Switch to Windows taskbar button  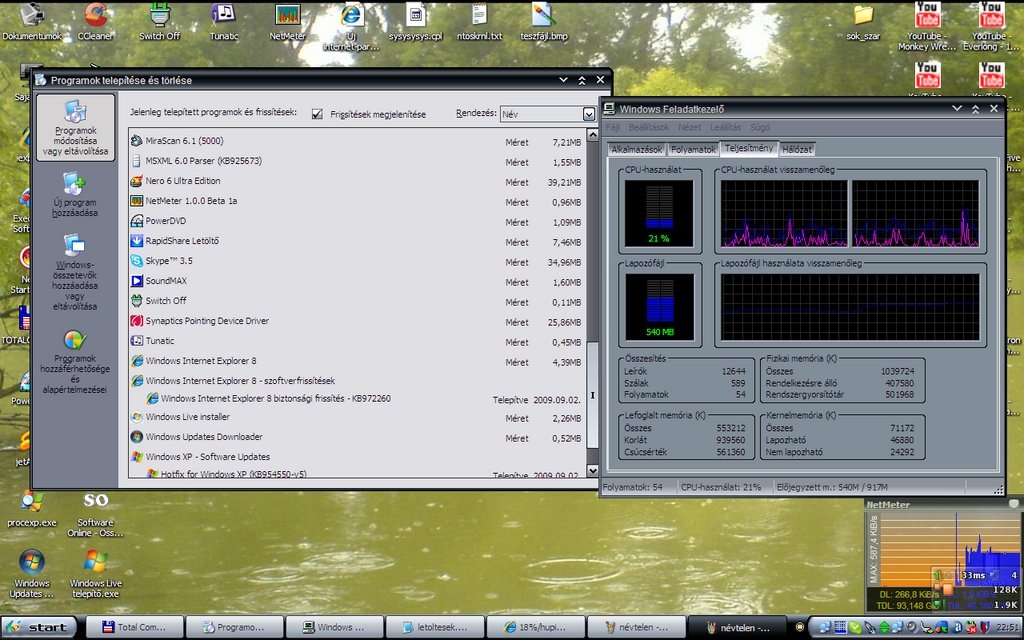coord(334,628)
